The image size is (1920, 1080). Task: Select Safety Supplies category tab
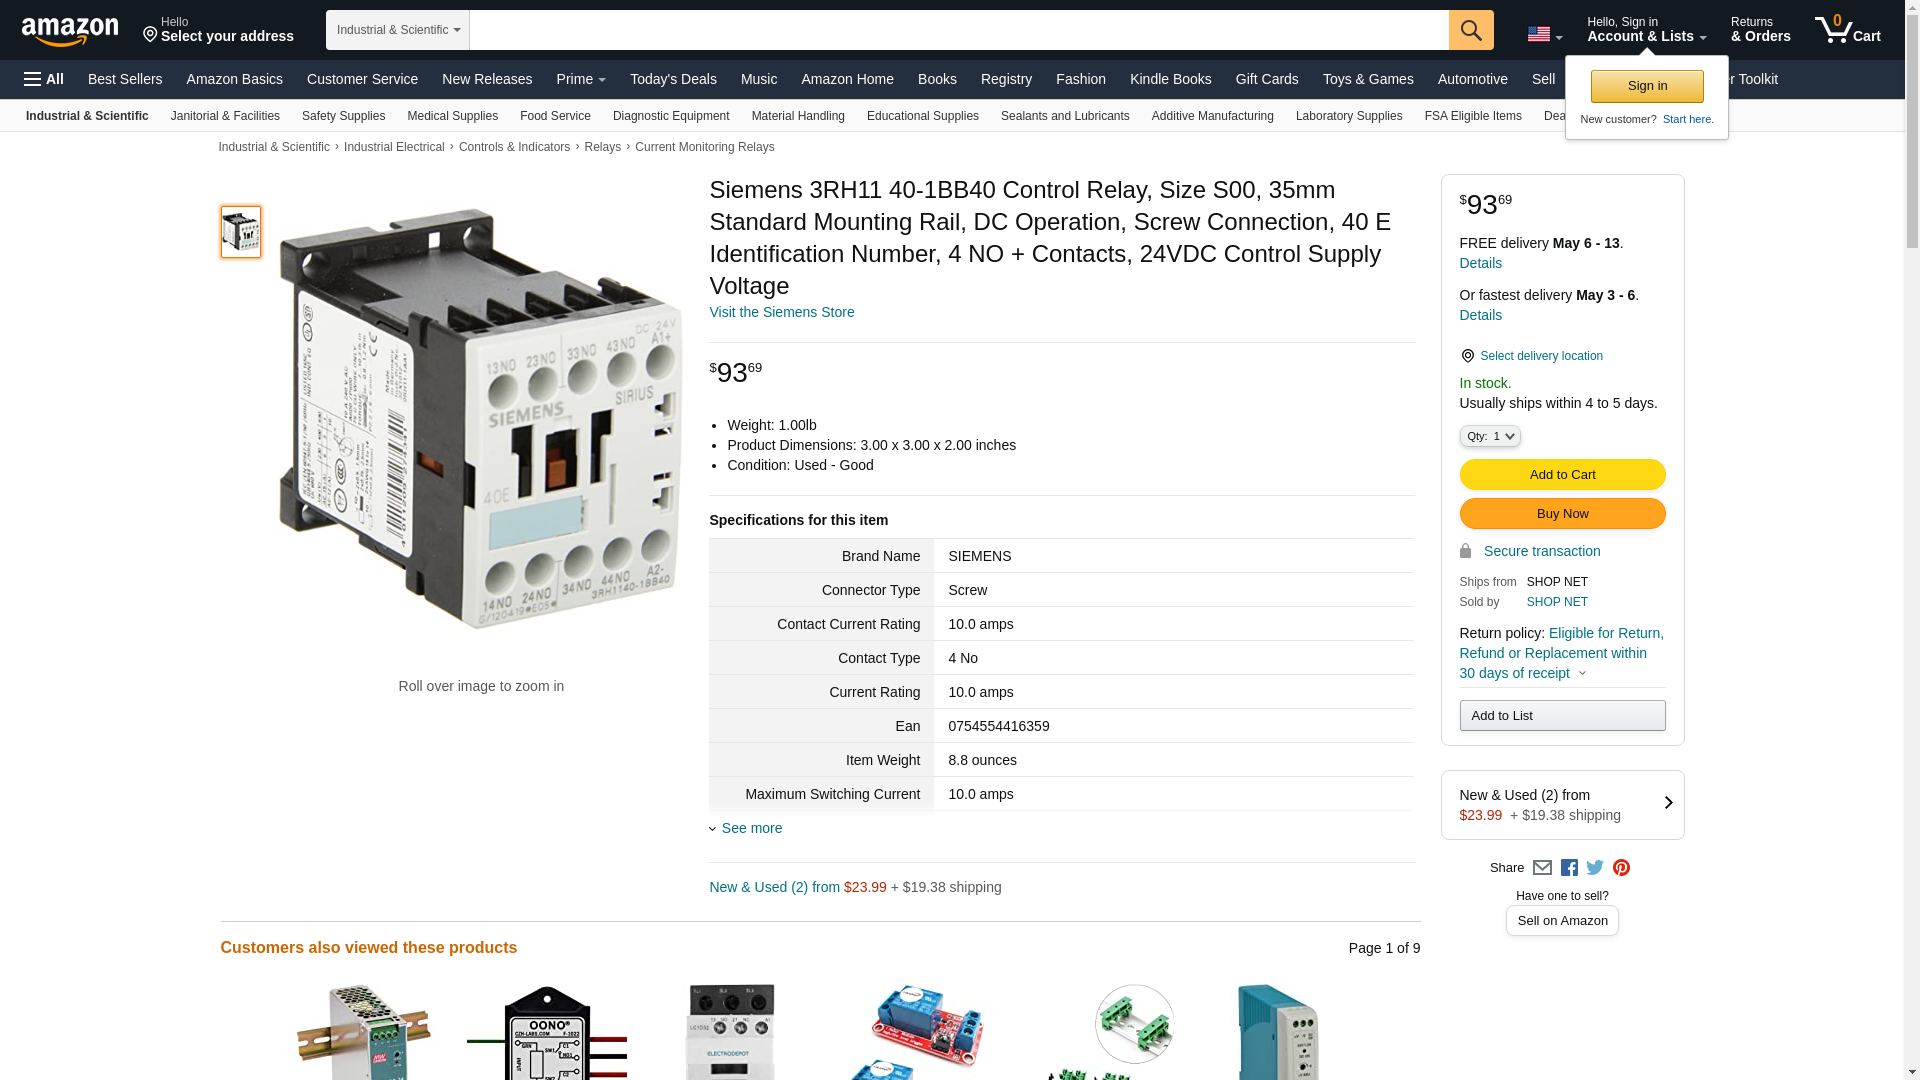343,116
